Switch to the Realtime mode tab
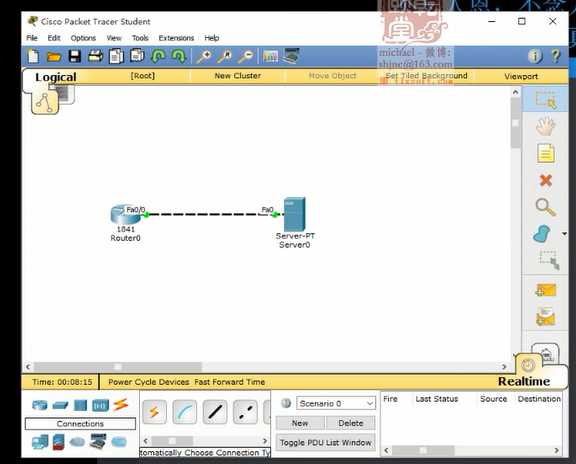The width and height of the screenshot is (576, 464). 524,381
